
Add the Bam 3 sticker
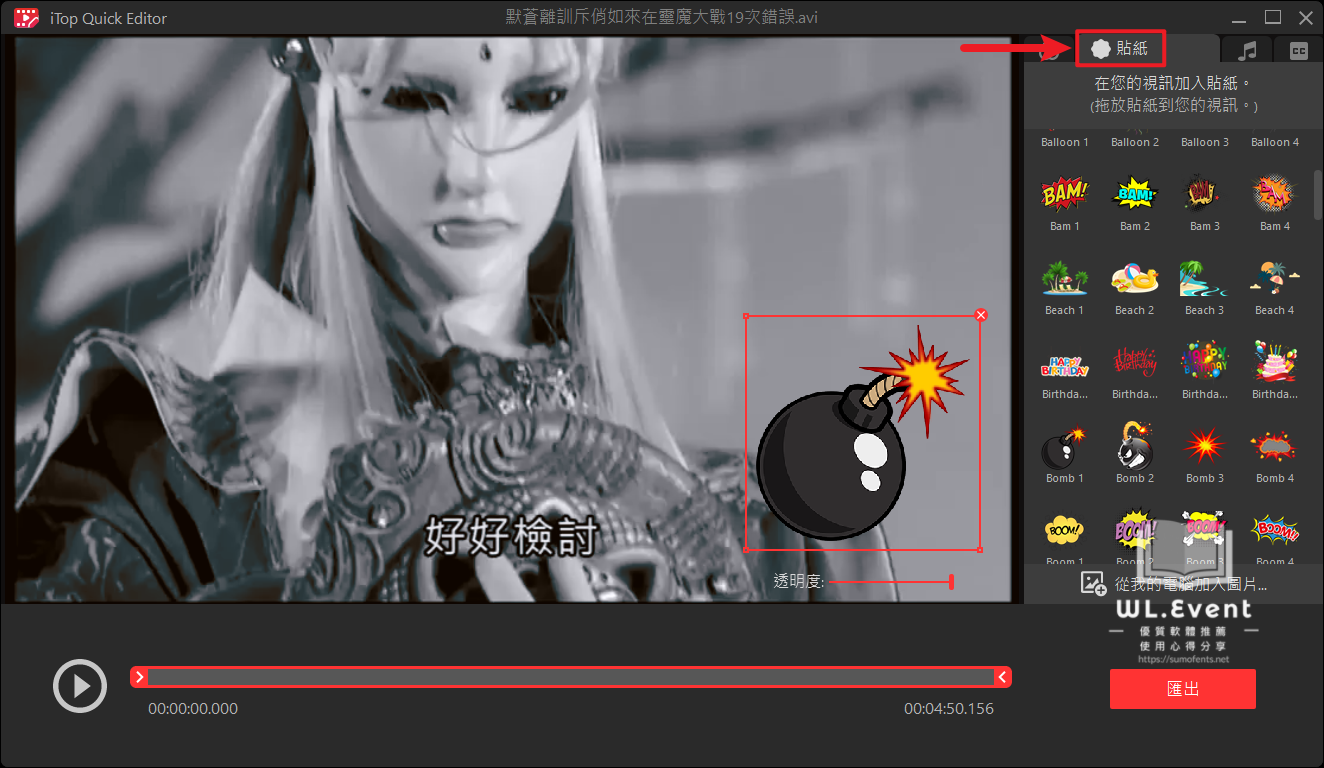[x=1204, y=194]
